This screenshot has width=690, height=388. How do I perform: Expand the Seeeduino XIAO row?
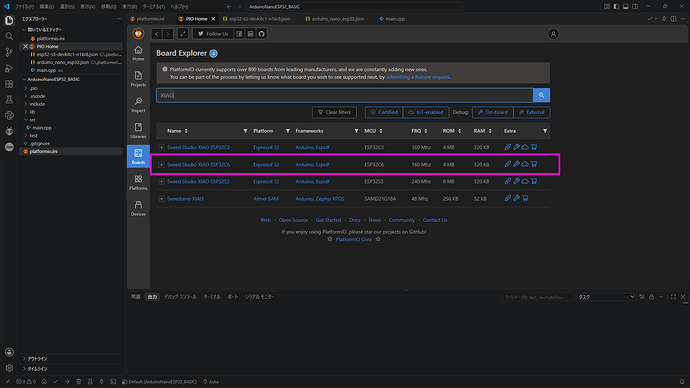coord(161,199)
